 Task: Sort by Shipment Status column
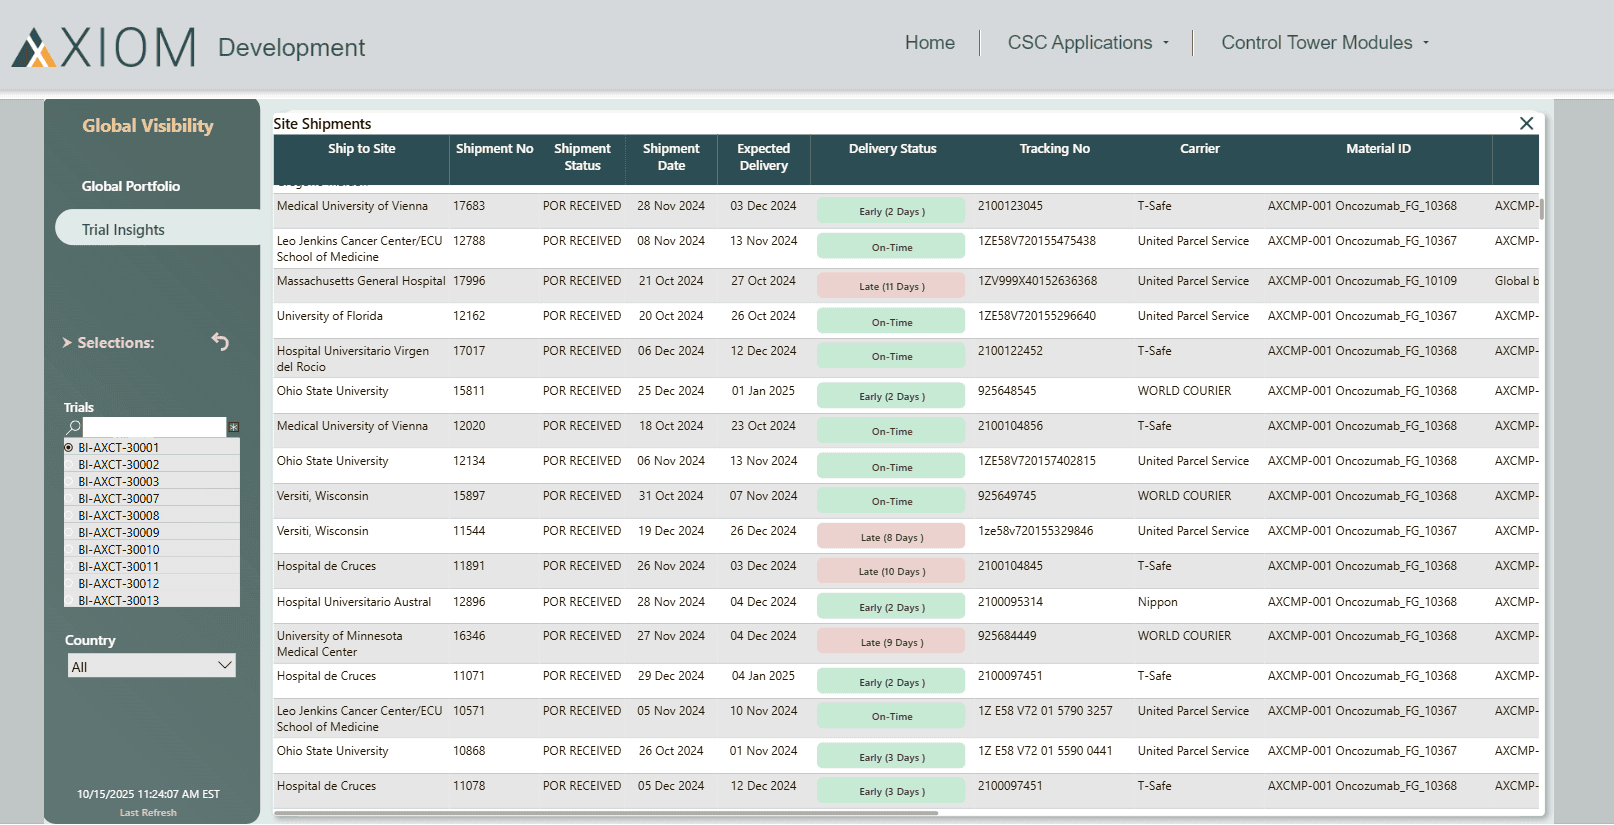(x=582, y=157)
